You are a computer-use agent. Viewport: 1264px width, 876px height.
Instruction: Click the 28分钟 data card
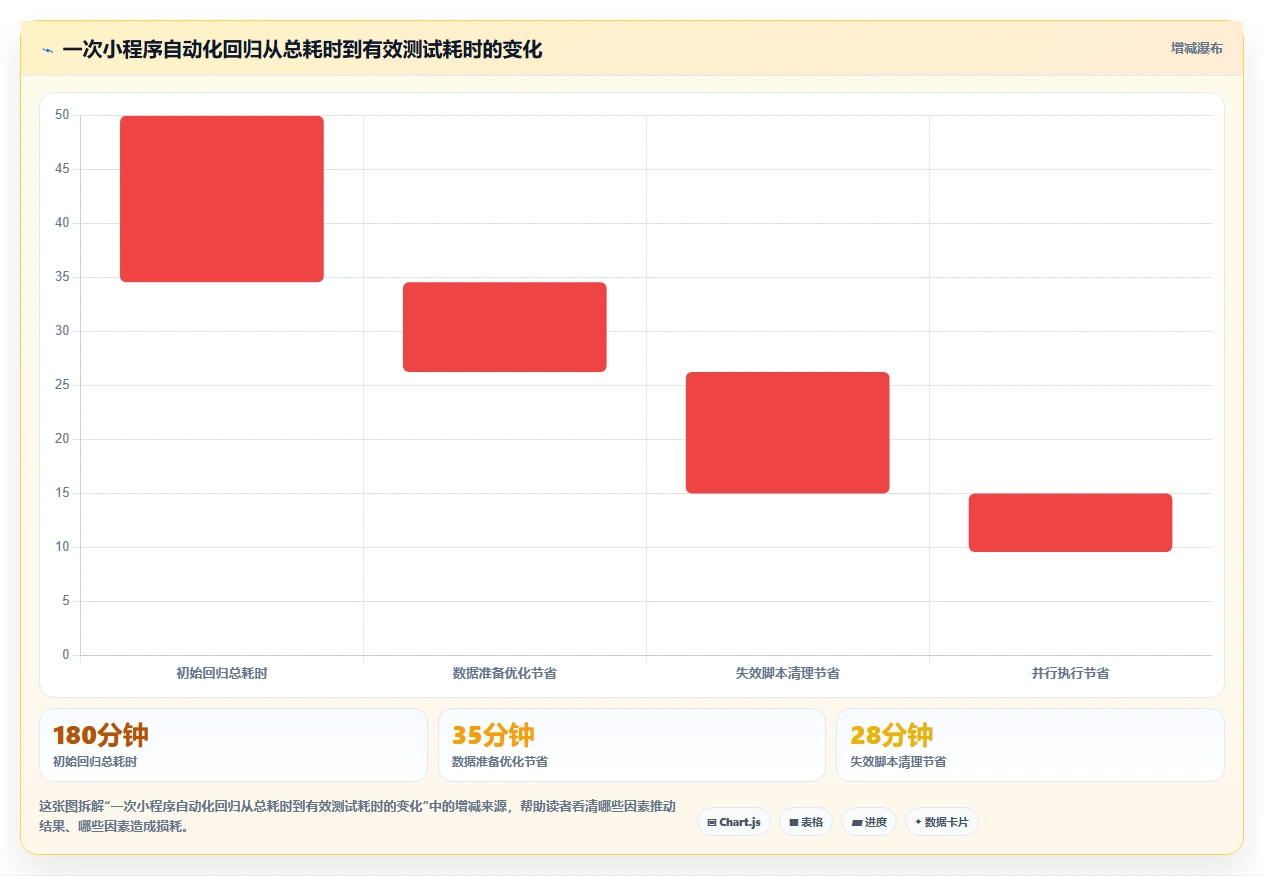[x=1030, y=745]
